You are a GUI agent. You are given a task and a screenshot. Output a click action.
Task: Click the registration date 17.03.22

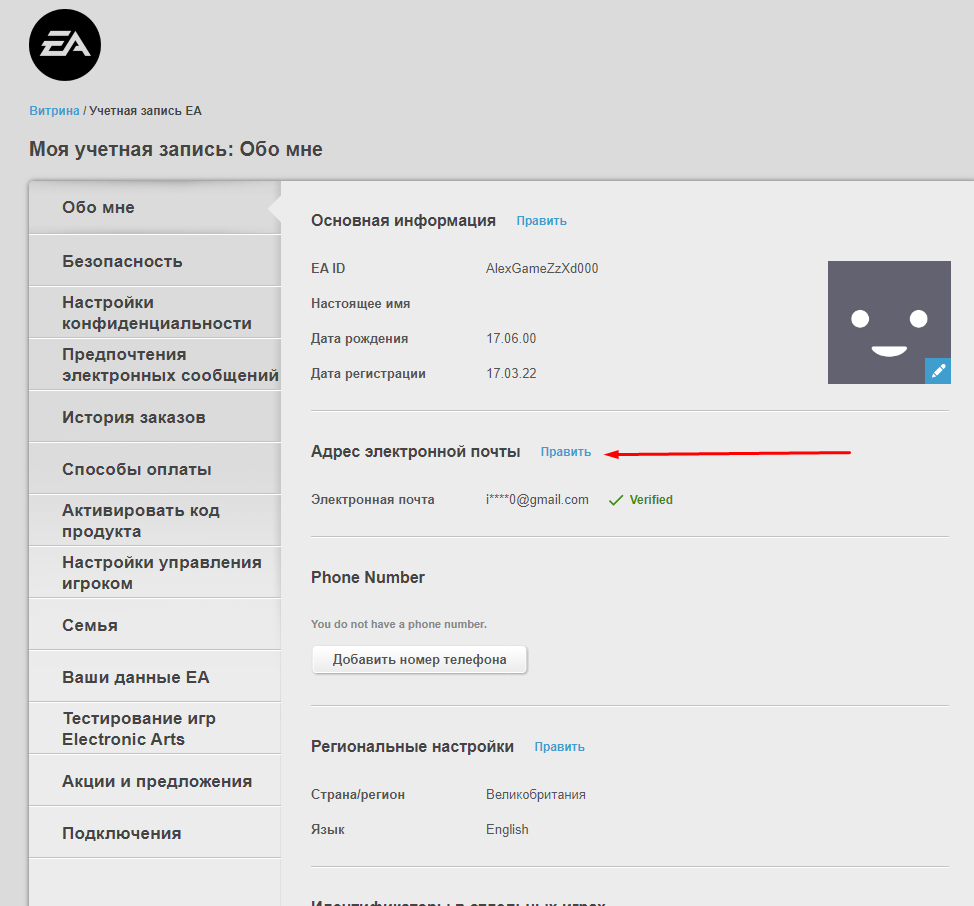click(x=511, y=373)
